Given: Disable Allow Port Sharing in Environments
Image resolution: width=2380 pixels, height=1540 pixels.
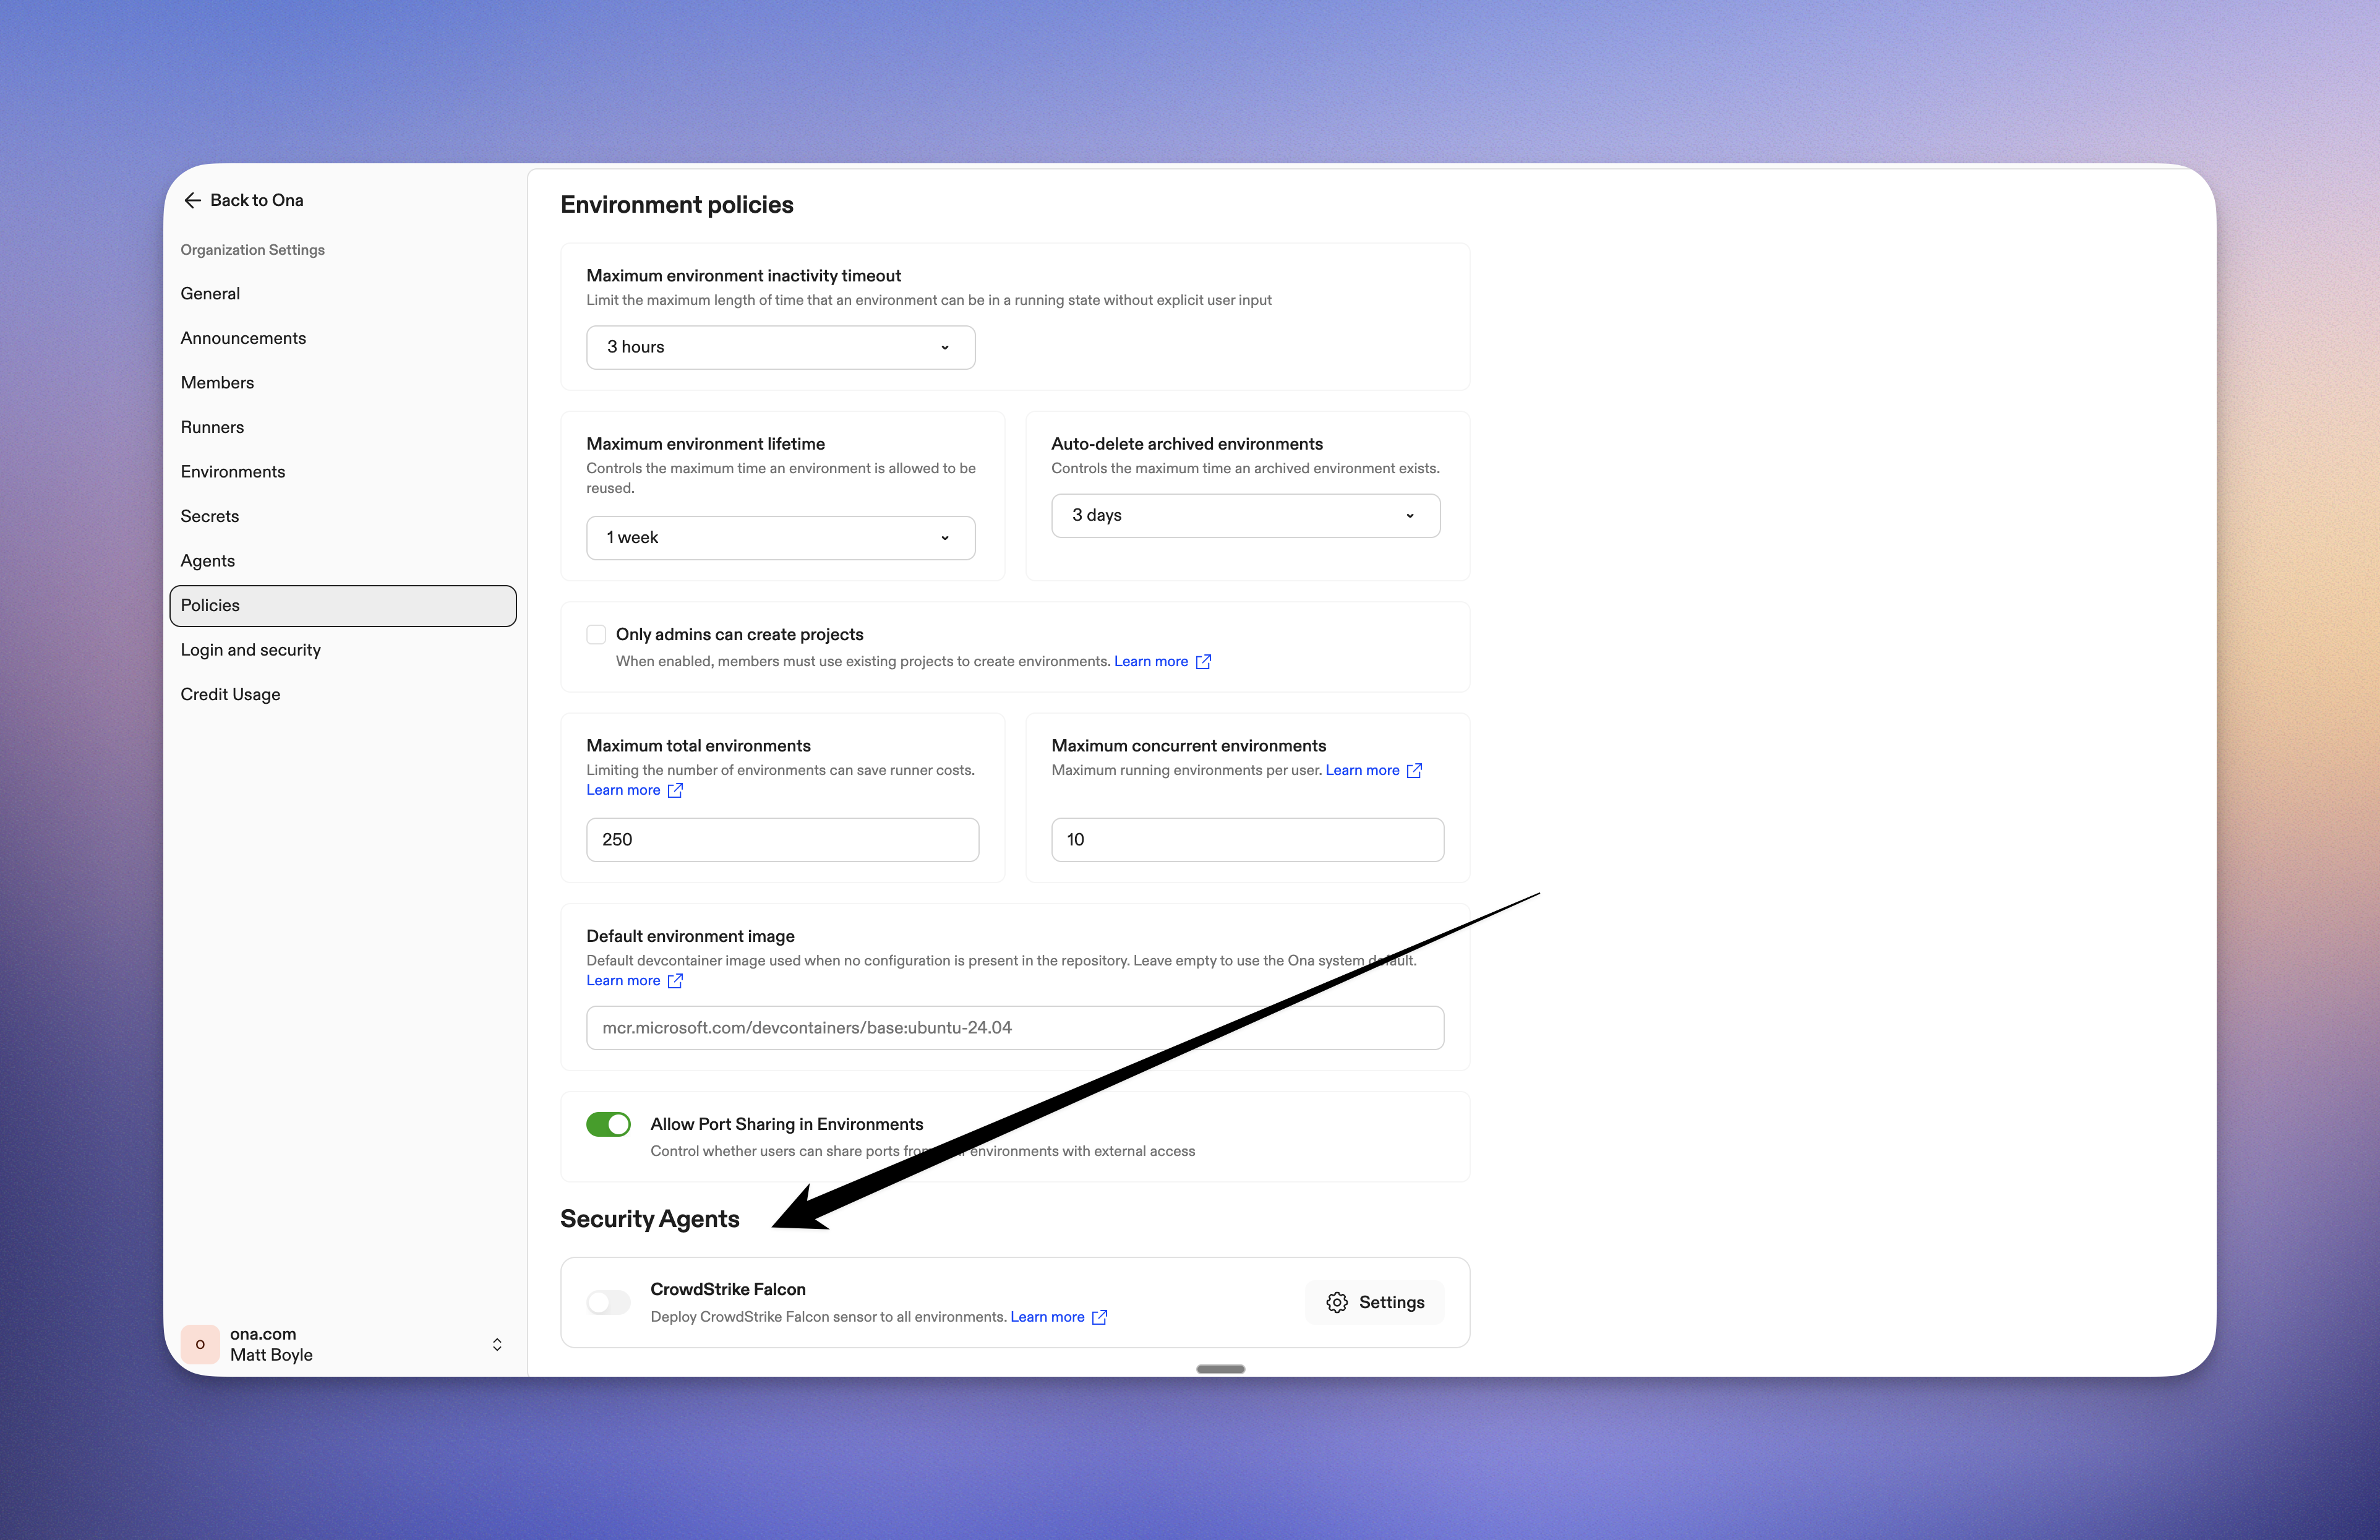Looking at the screenshot, I should [x=608, y=1124].
